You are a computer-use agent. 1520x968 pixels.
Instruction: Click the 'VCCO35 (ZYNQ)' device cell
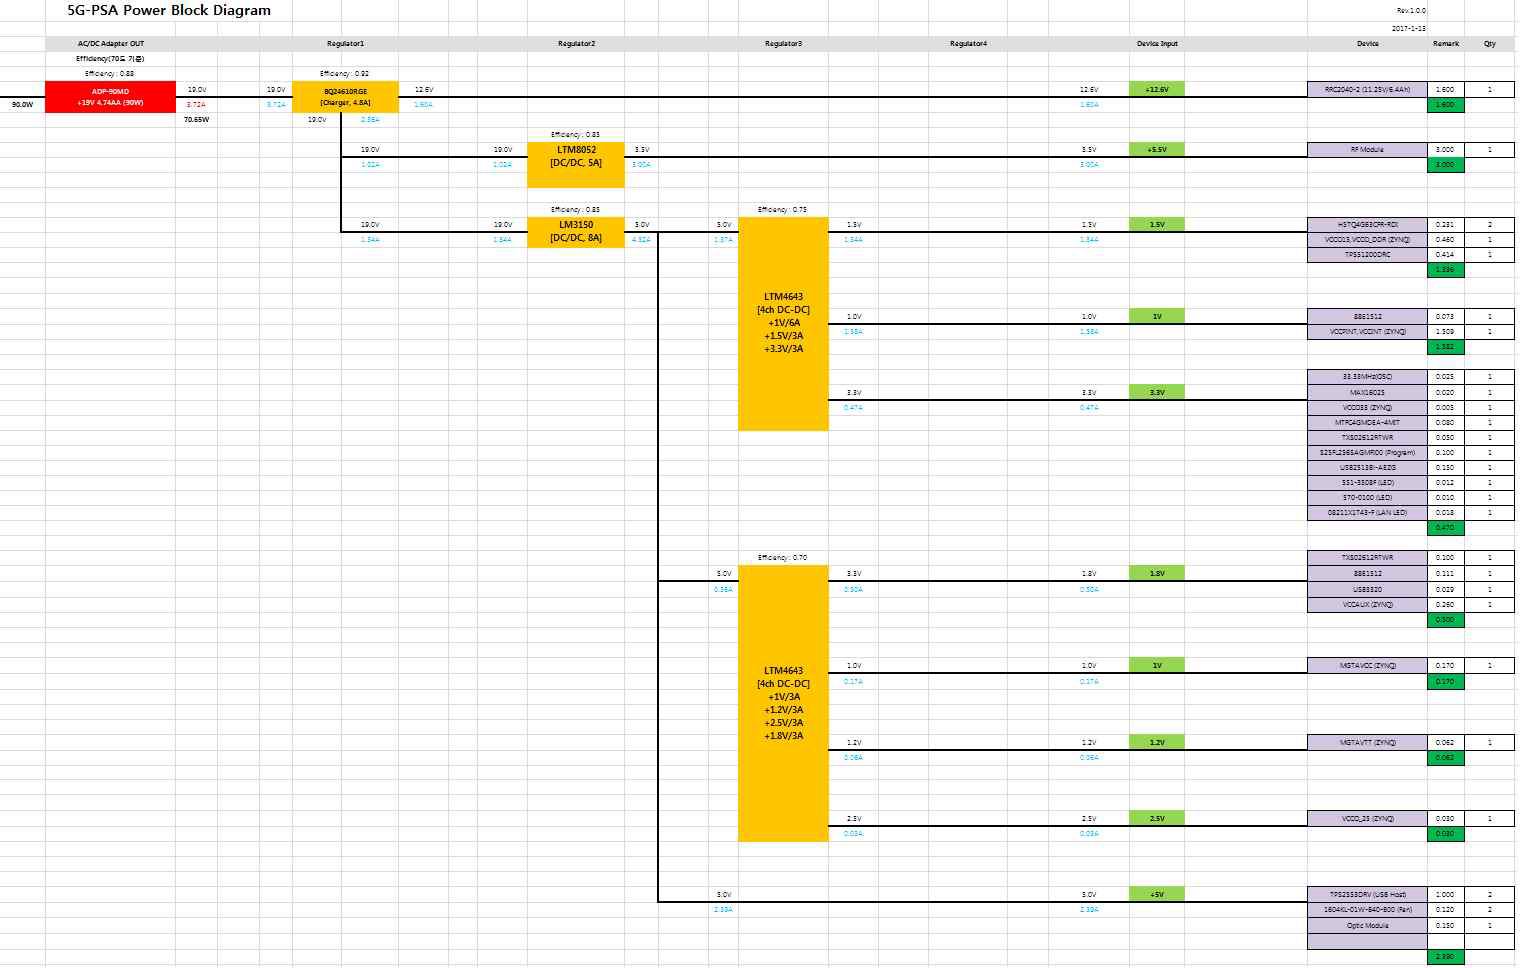coord(1367,407)
